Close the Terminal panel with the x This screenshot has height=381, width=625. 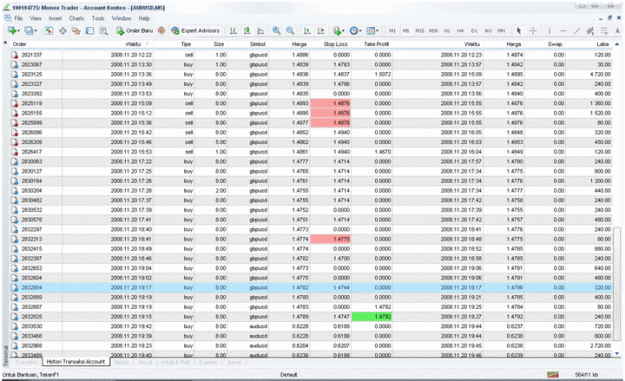(5, 42)
